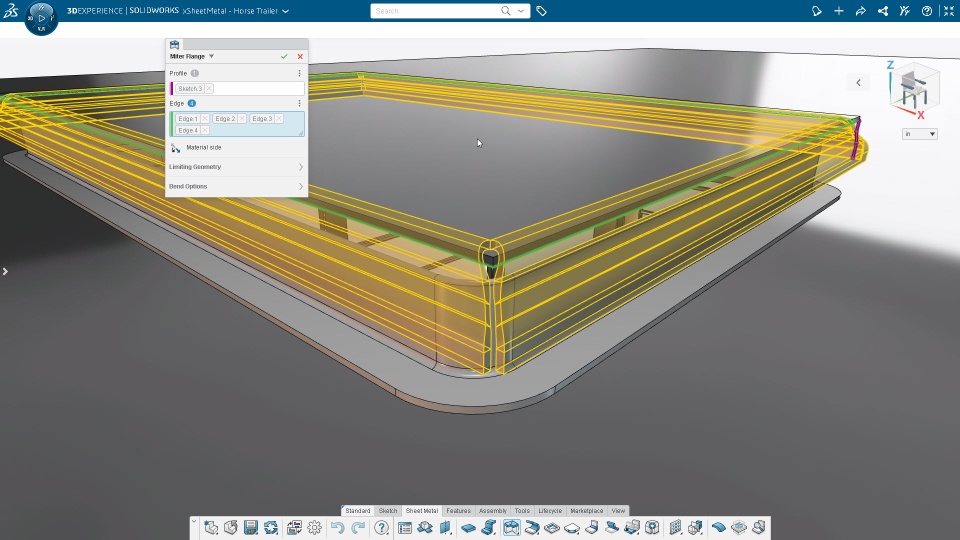Image resolution: width=960 pixels, height=540 pixels.
Task: Remove Edge.1 from the Edge list
Action: [204, 119]
